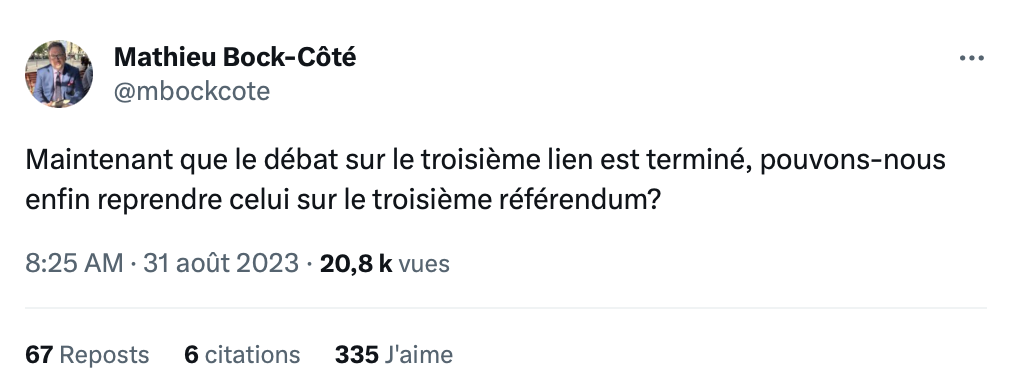The width and height of the screenshot is (1014, 388).
Task: Open the Reposts label link
Action: (x=104, y=355)
